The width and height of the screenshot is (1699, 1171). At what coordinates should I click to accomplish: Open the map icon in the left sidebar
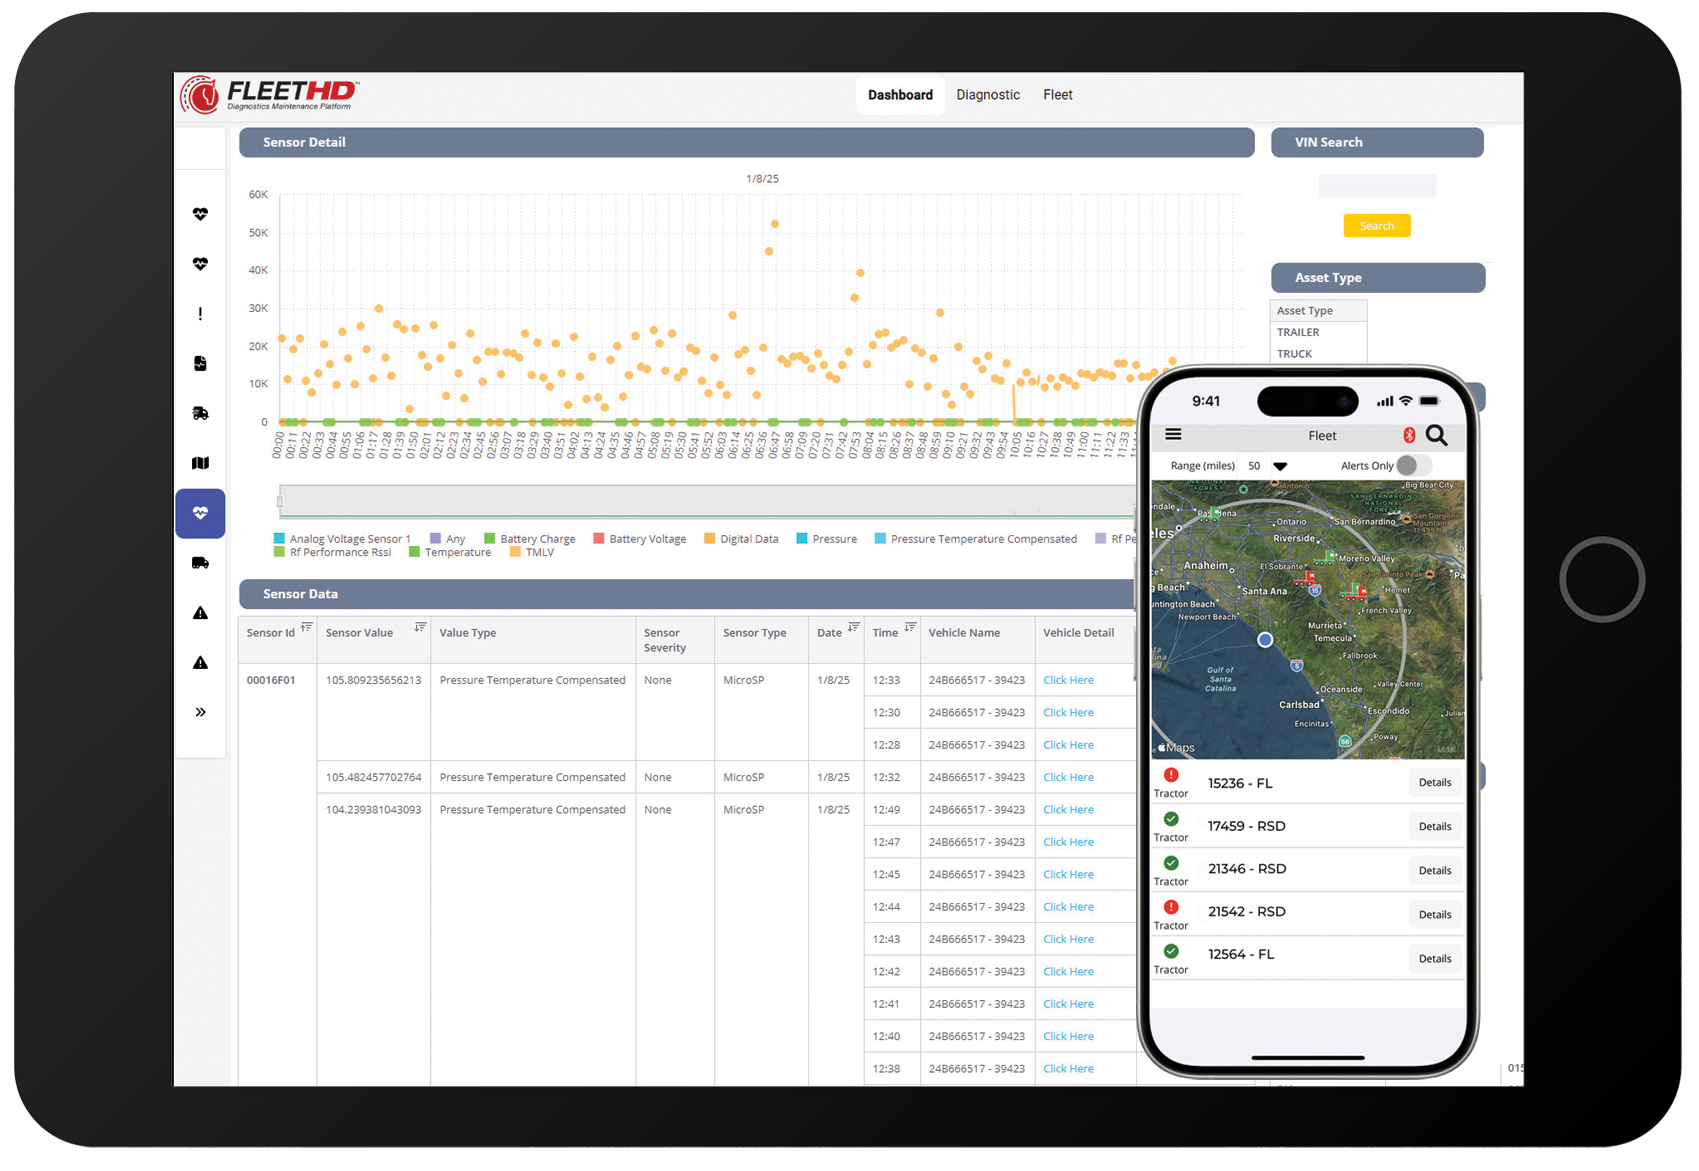(x=200, y=463)
